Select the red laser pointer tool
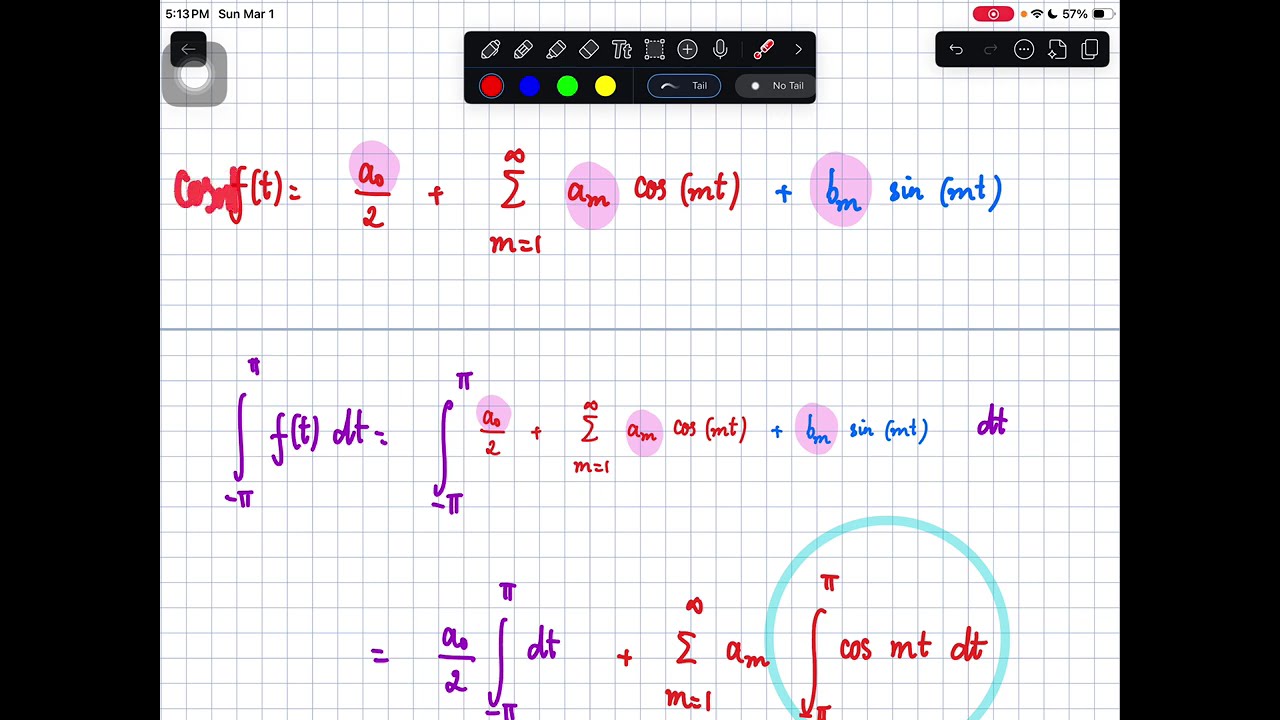Screen dimensions: 1280x720 tap(764, 50)
